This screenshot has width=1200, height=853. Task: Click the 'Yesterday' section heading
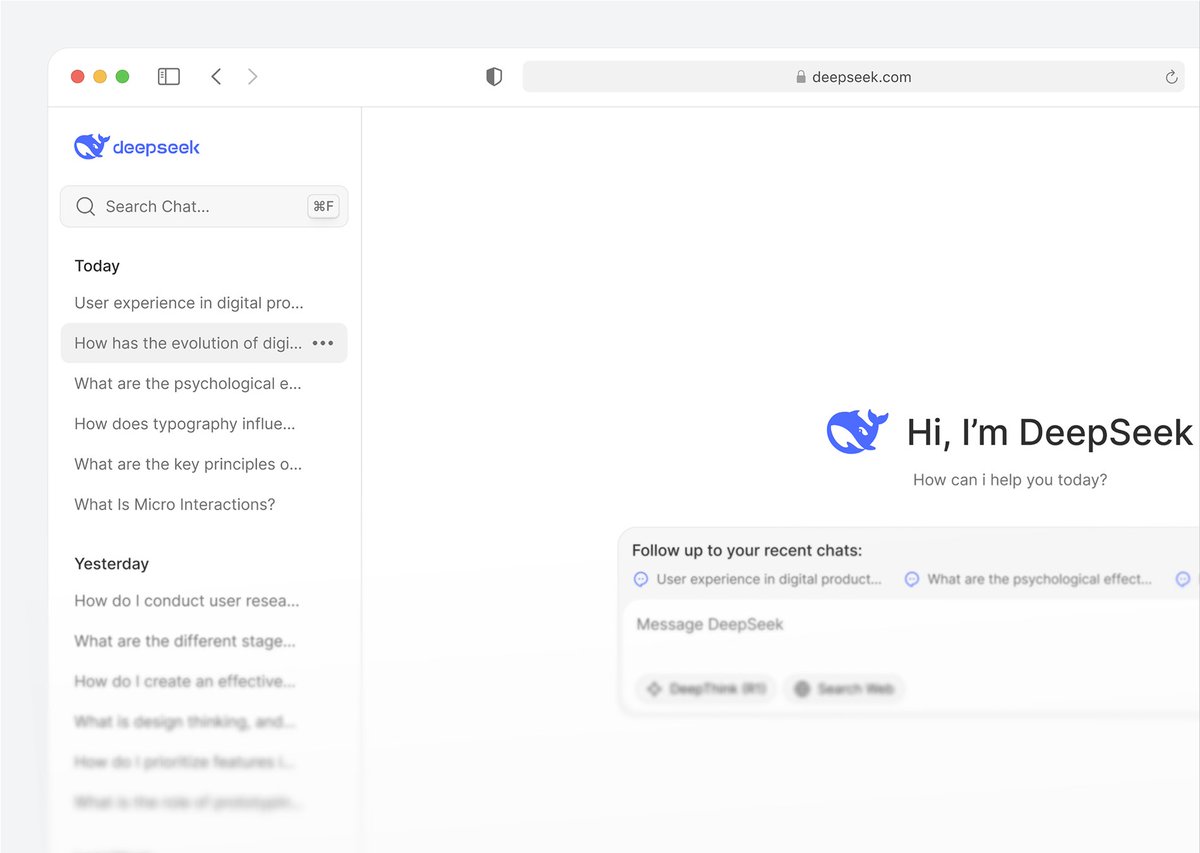point(112,564)
